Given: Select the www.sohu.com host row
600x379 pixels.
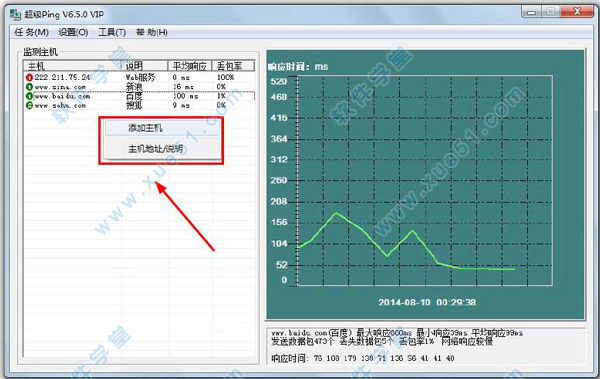Looking at the screenshot, I should 140,105.
